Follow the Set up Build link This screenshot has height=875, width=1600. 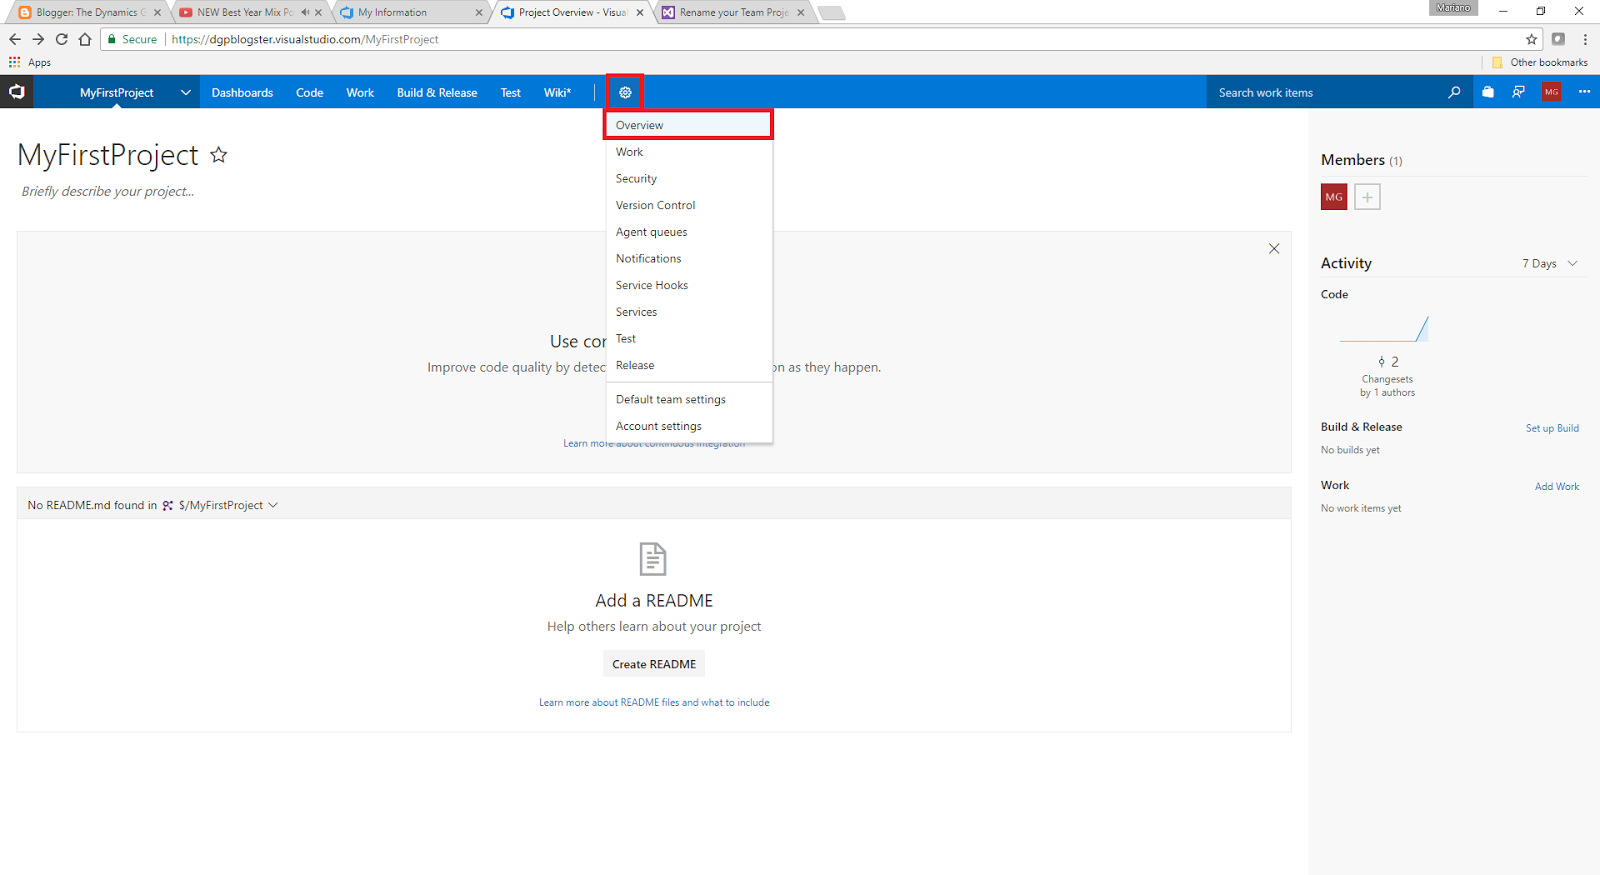pyautogui.click(x=1552, y=428)
